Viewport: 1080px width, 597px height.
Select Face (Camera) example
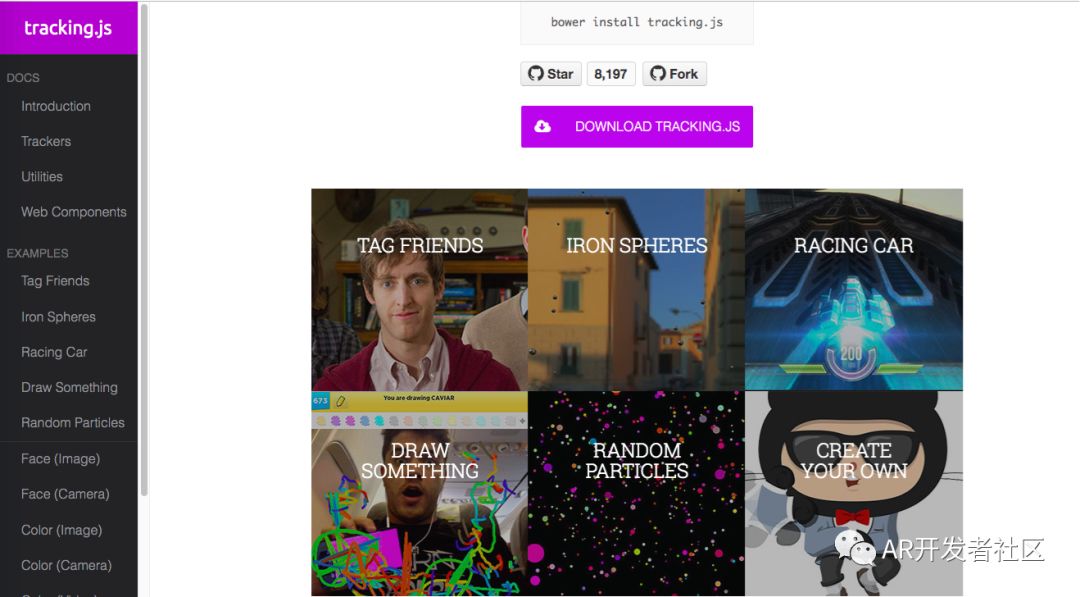65,494
